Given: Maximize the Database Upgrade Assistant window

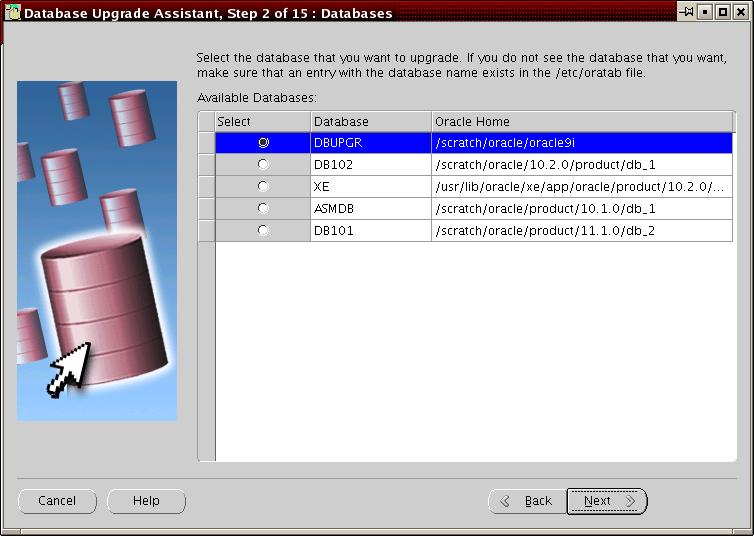Looking at the screenshot, I should coord(723,12).
